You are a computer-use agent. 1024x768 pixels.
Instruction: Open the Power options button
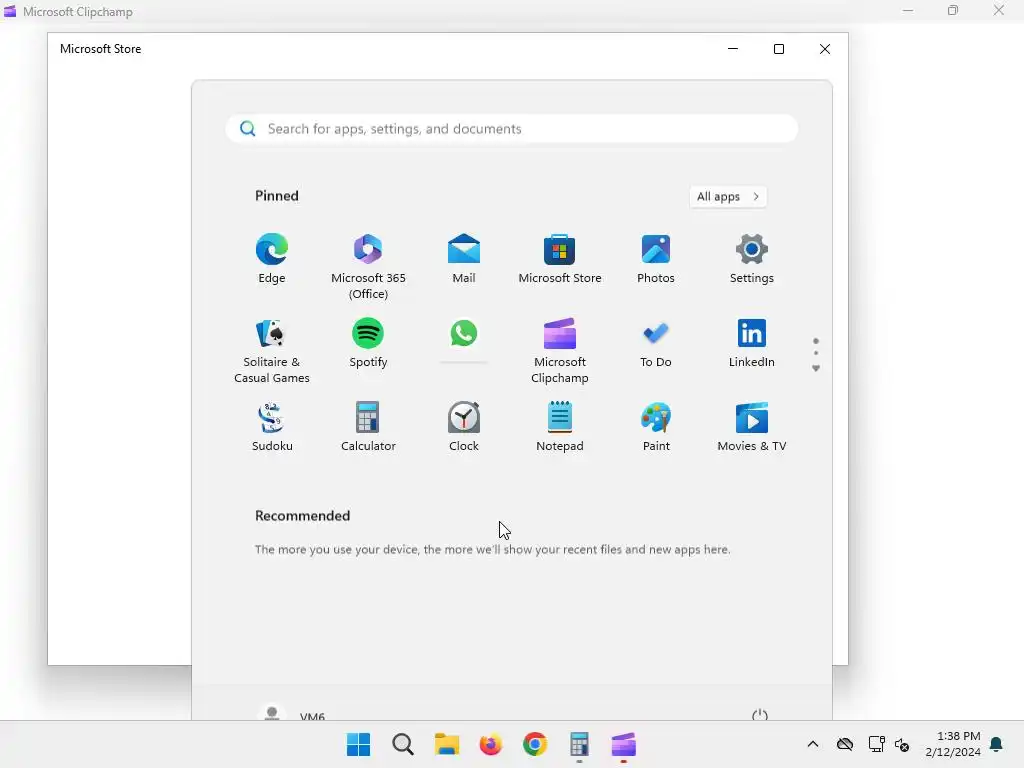point(760,714)
